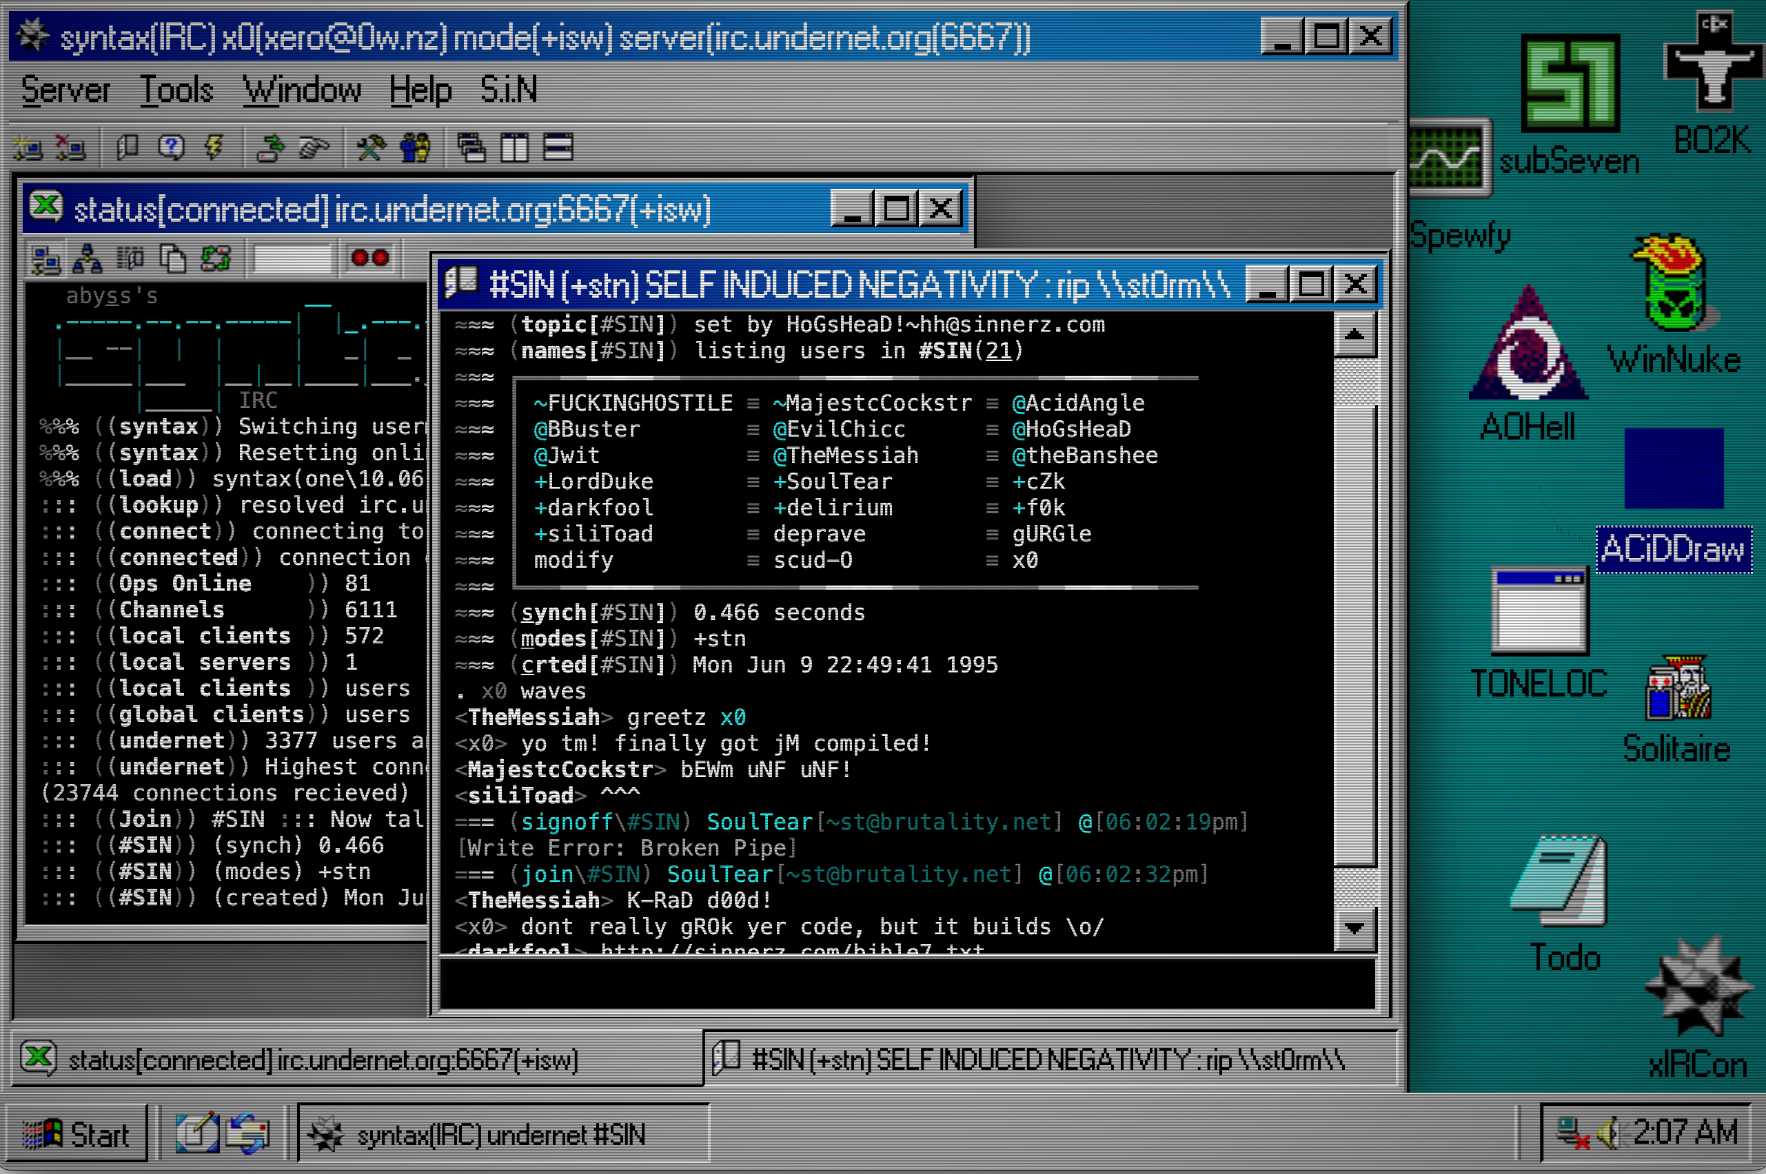Viewport: 1766px width, 1174px height.
Task: Open the Help menu
Action: click(x=421, y=90)
